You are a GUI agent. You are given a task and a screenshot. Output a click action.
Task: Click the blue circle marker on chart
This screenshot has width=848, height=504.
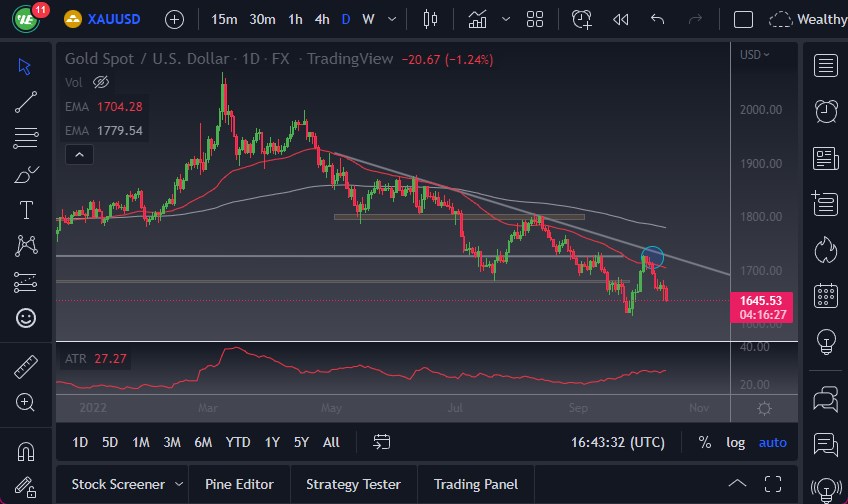[x=652, y=257]
